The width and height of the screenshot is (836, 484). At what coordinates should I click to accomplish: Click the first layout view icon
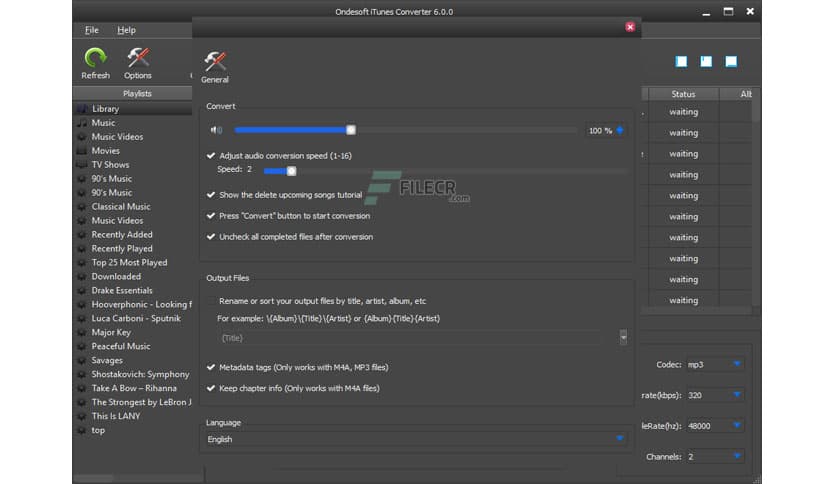pyautogui.click(x=681, y=62)
